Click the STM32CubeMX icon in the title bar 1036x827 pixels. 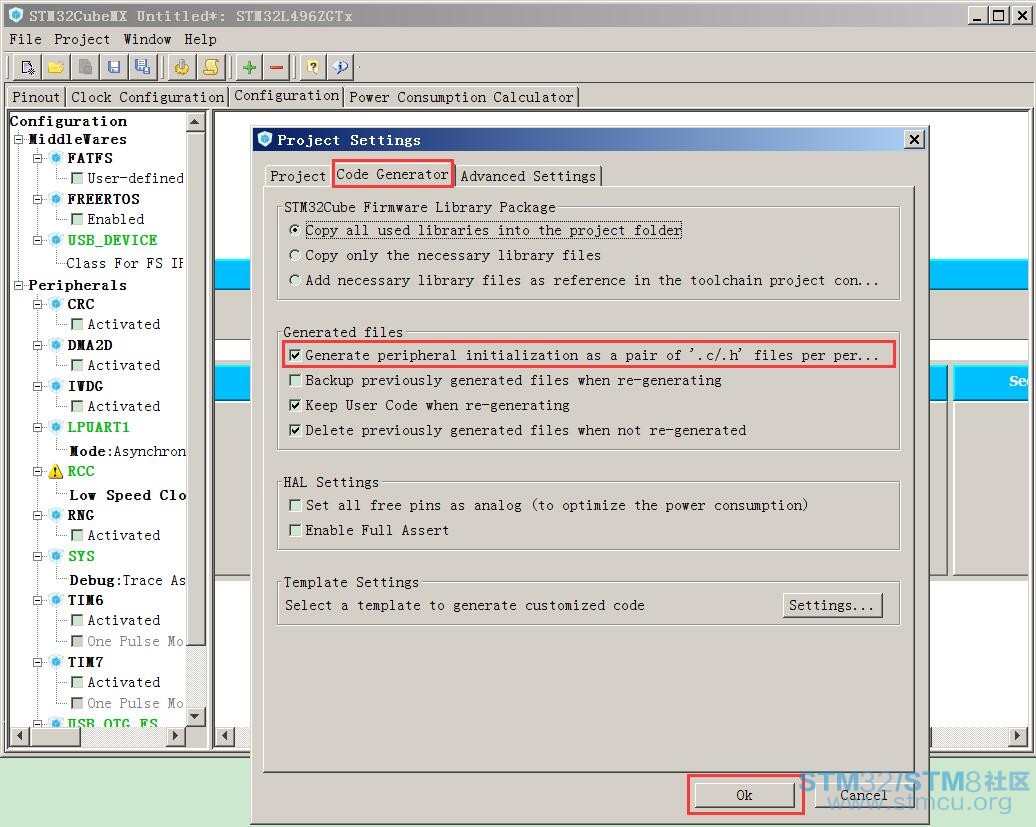(16, 15)
